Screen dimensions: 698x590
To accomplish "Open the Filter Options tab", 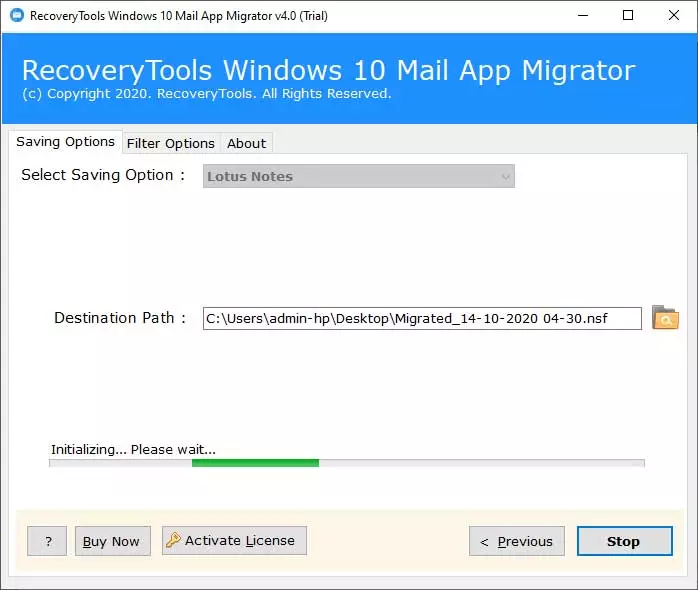I will click(x=170, y=143).
